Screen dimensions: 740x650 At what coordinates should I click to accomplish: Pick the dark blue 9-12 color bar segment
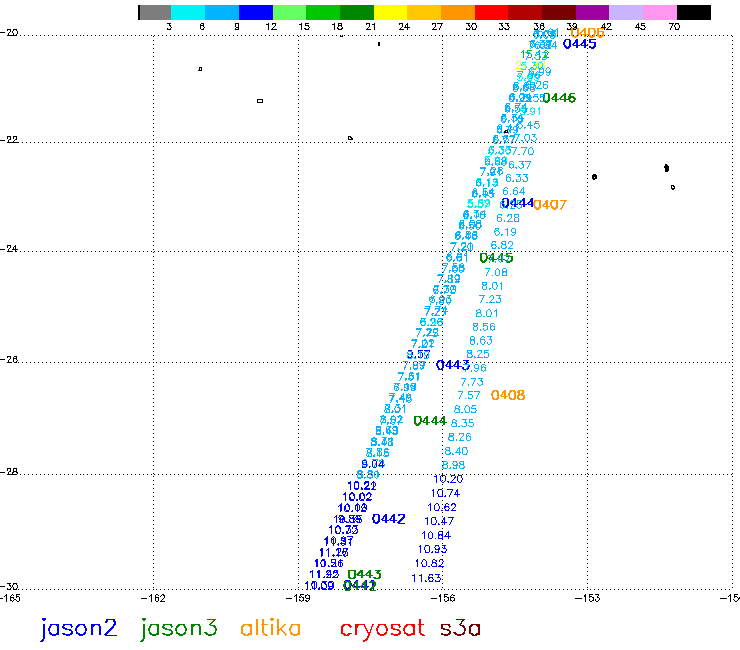coord(256,12)
